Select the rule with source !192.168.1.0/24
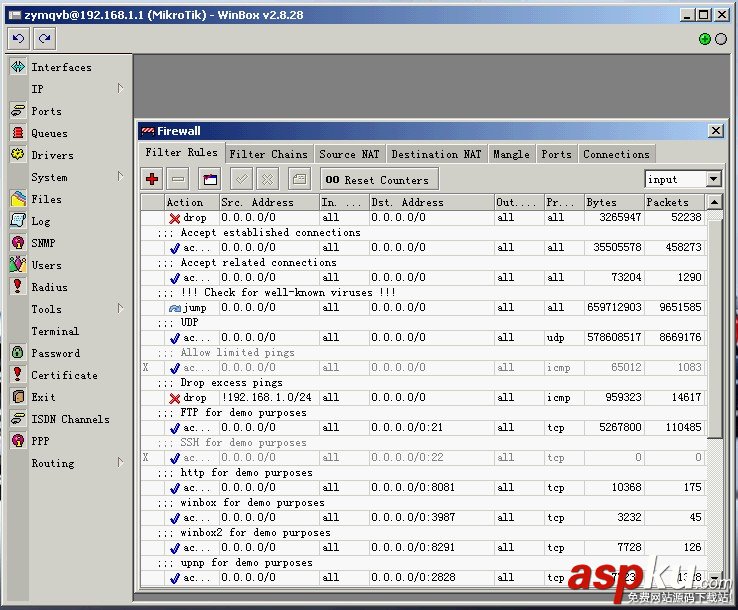Viewport: 738px width, 610px height. click(266, 398)
